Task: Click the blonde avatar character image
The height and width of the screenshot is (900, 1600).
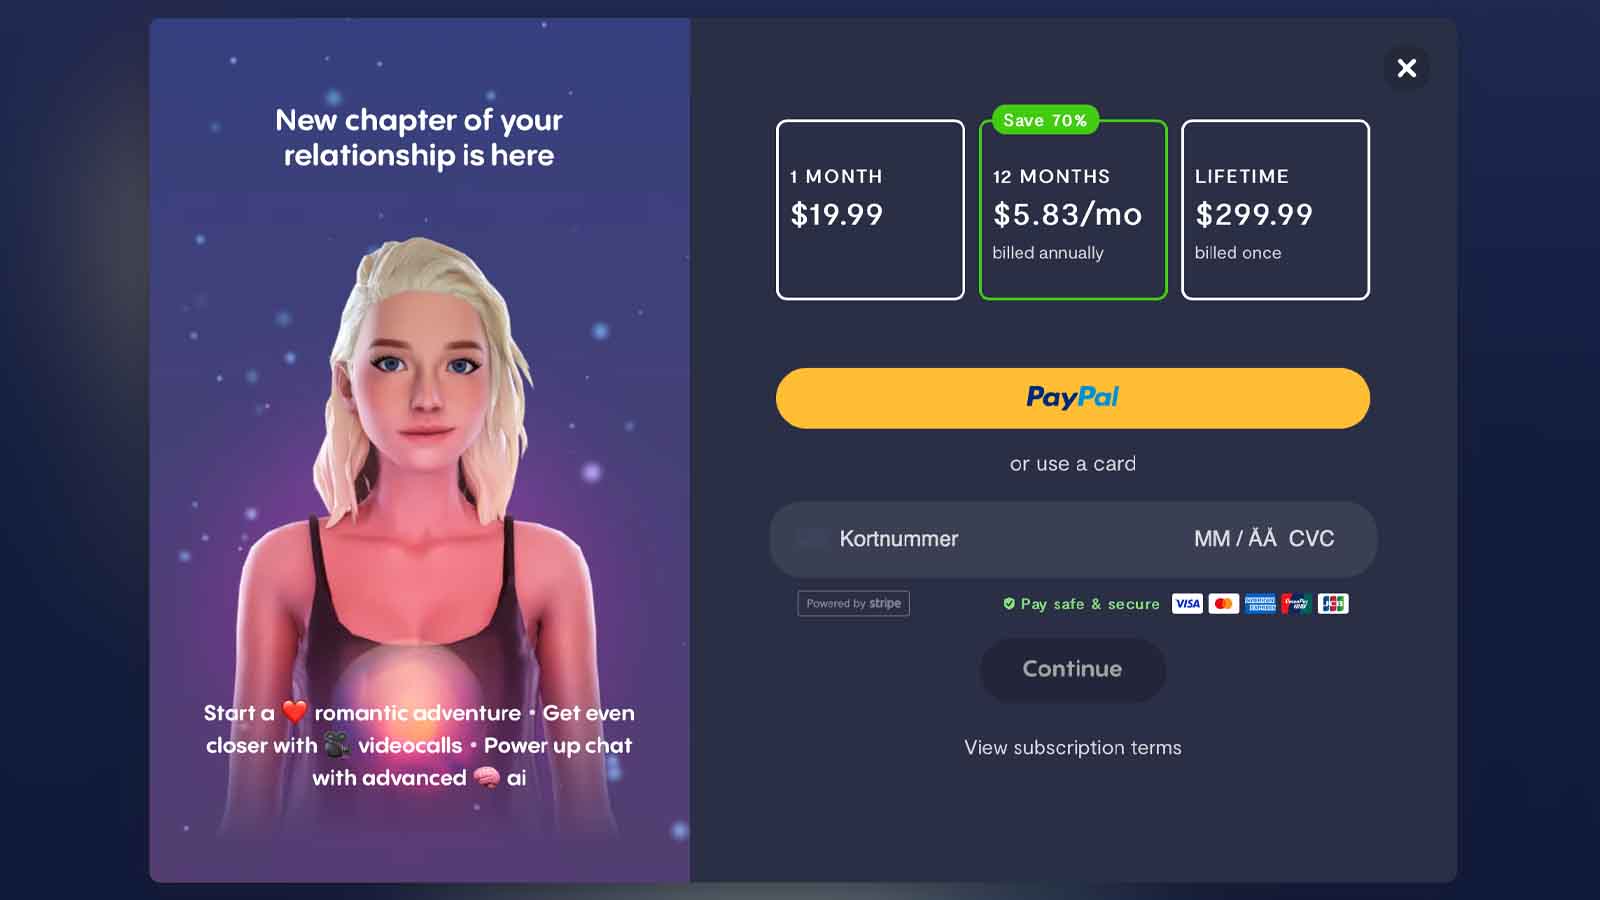Action: (420, 520)
